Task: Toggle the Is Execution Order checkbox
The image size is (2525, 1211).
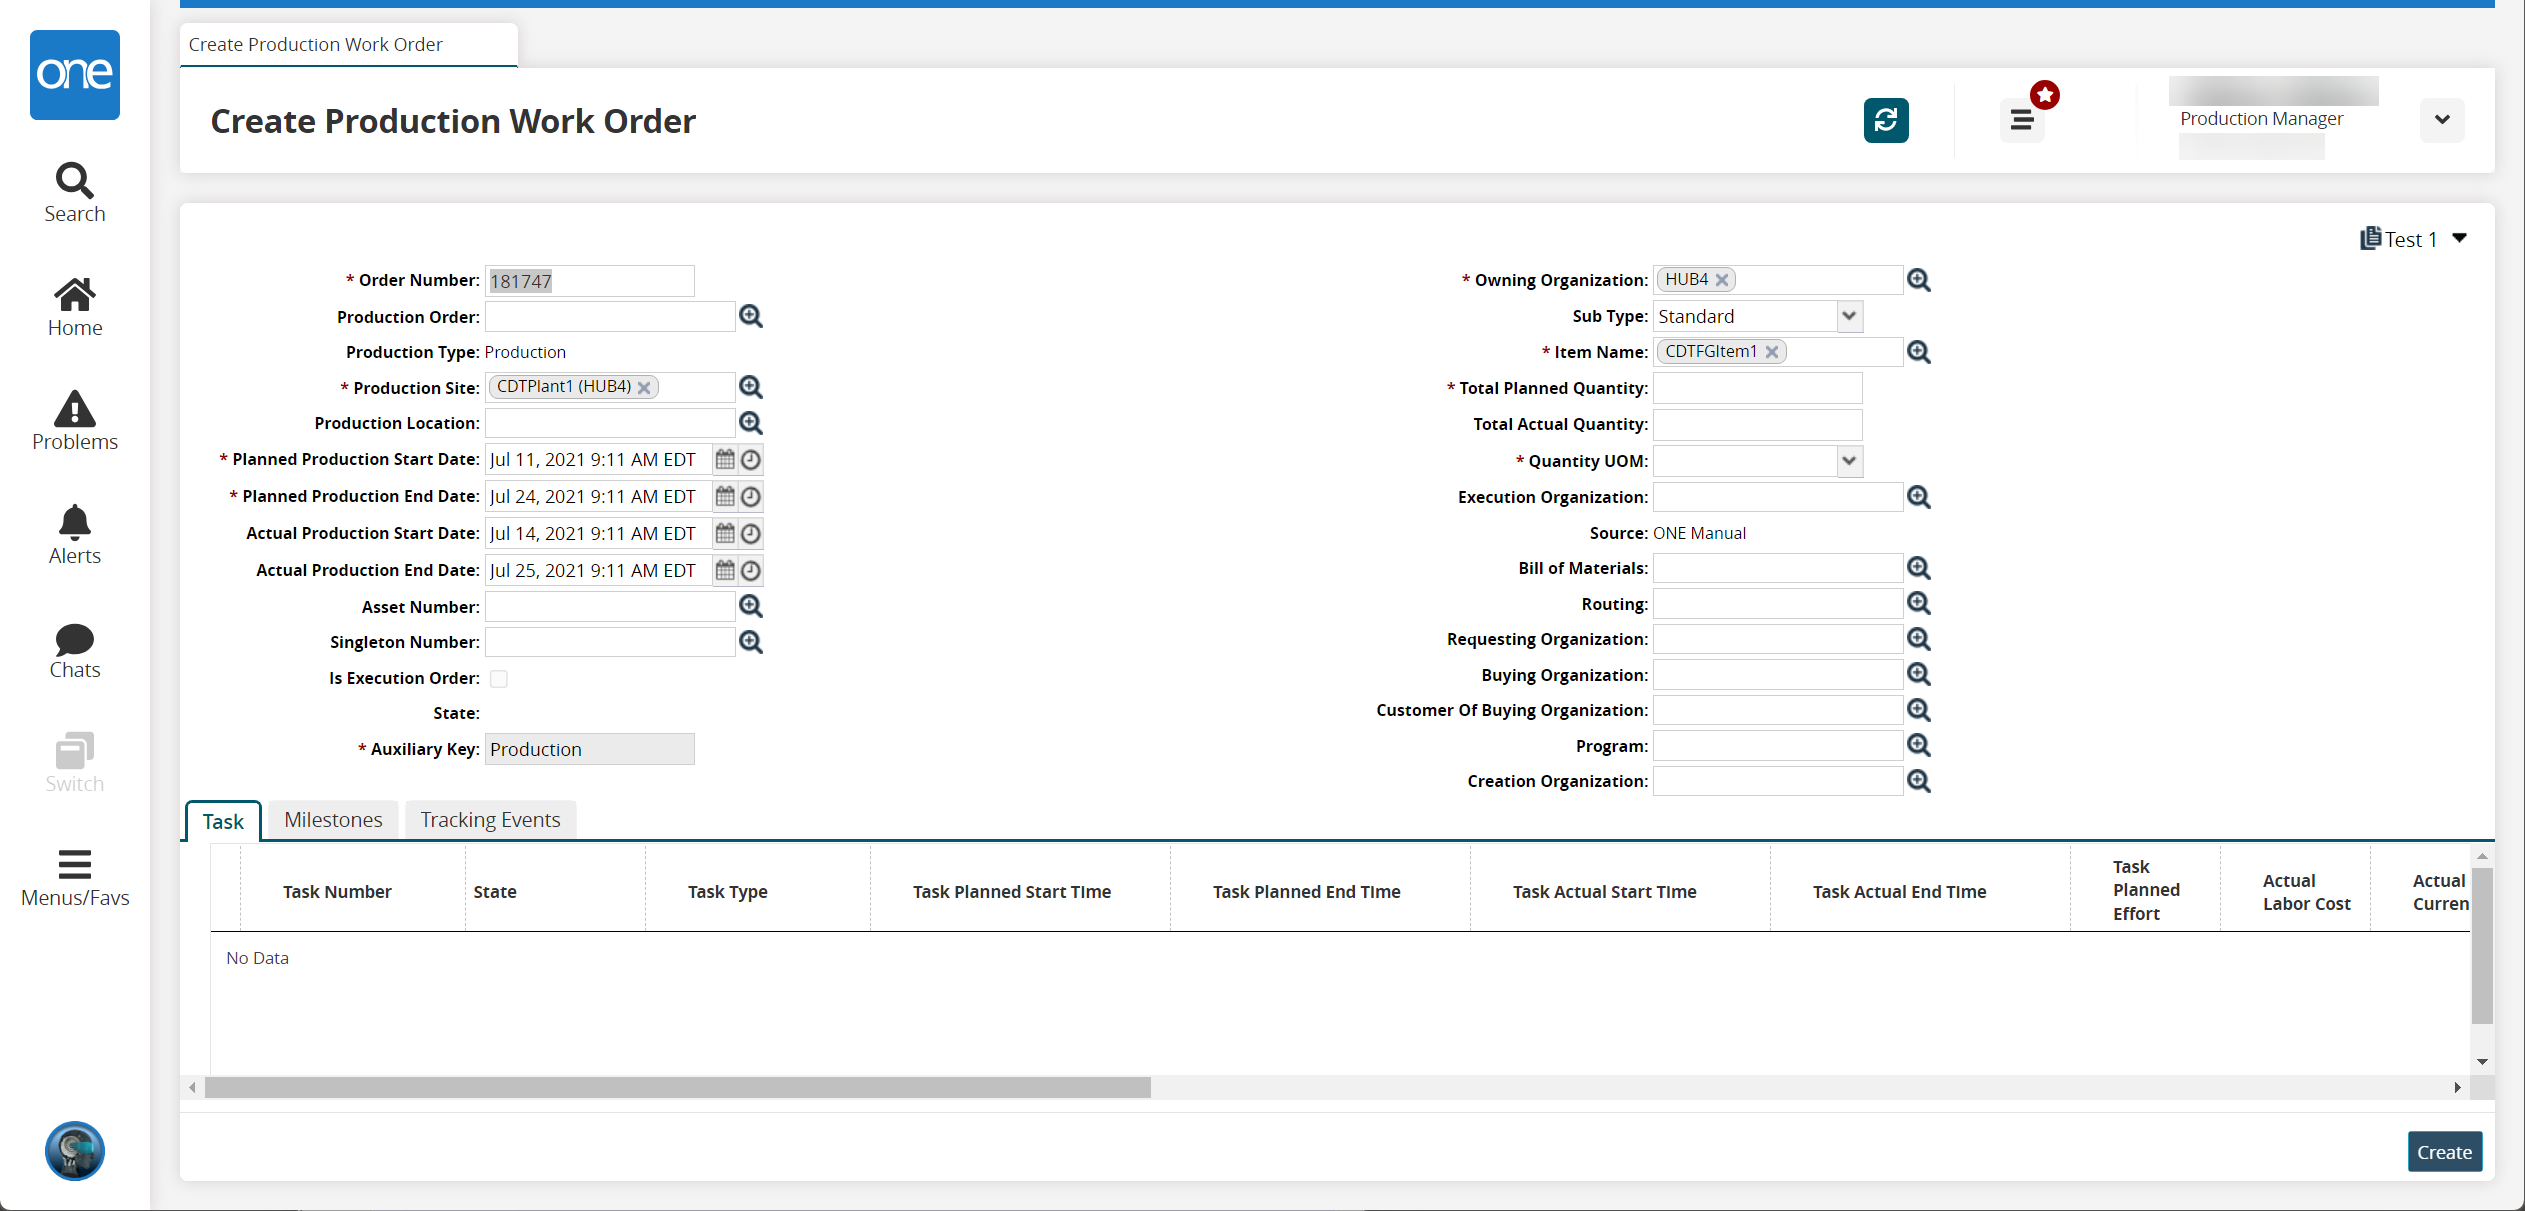Action: (x=499, y=679)
